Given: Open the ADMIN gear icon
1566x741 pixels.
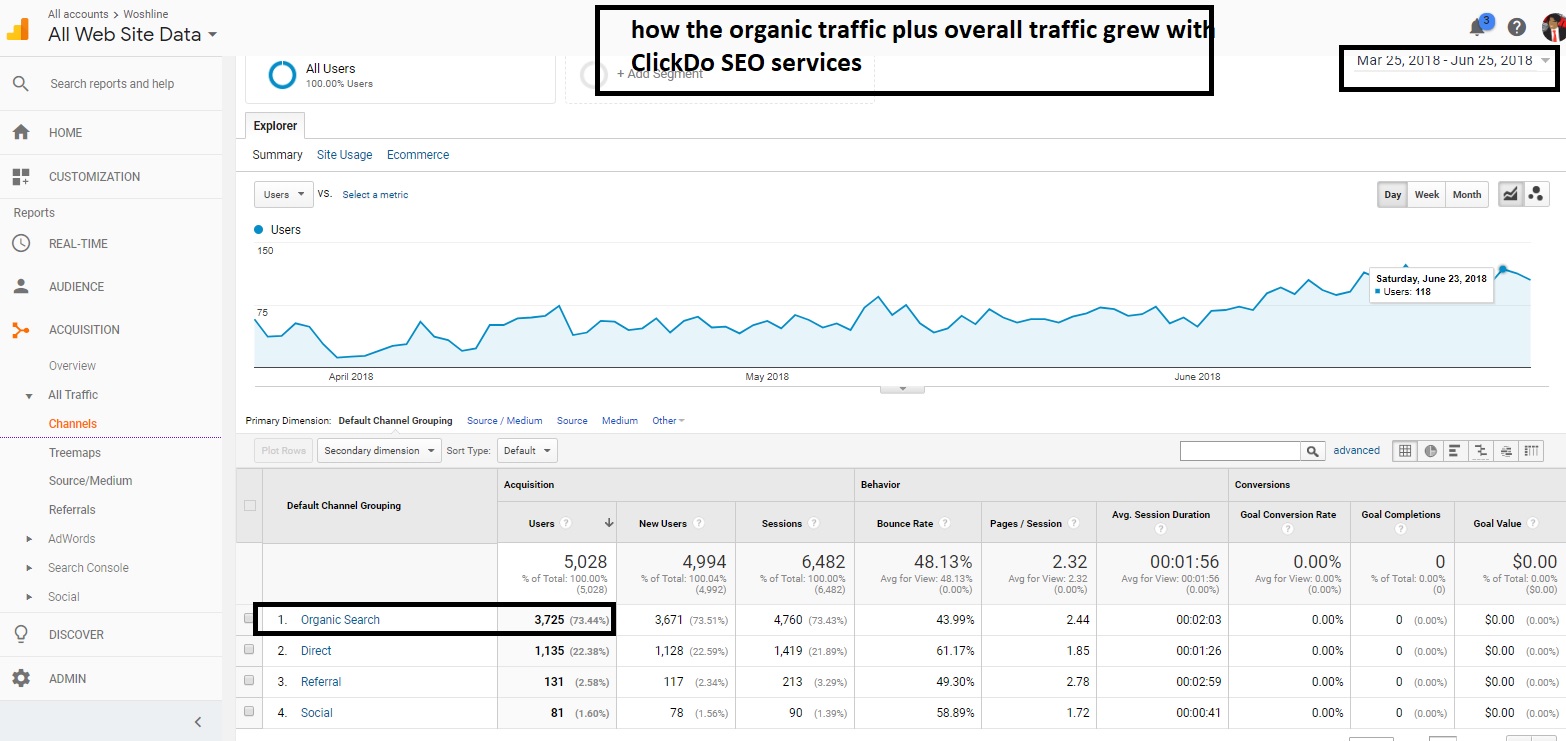Looking at the screenshot, I should tap(21, 678).
